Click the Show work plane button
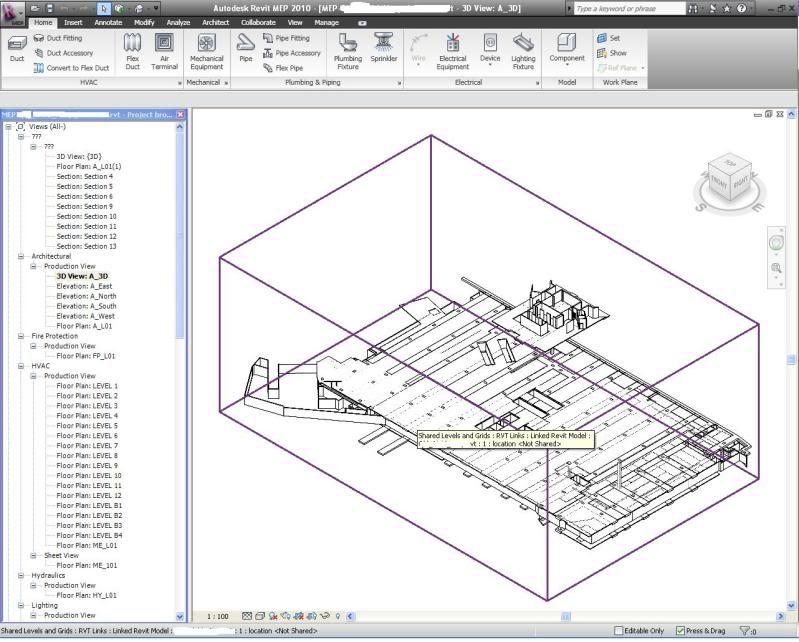The height and width of the screenshot is (642, 799). coord(612,53)
